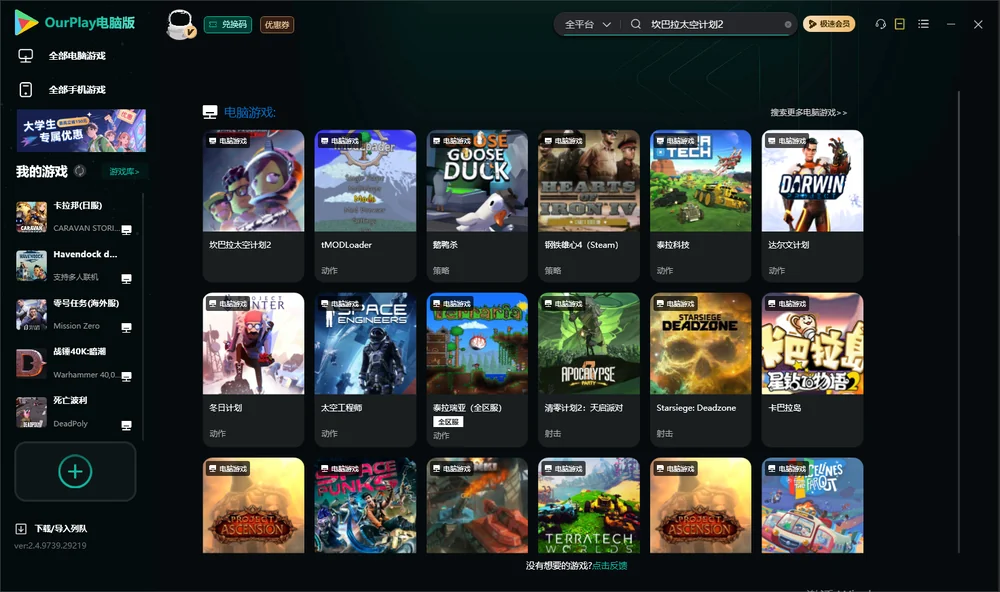Open the 达尔文计划 Darwin game card
This screenshot has width=1000, height=592.
(812, 205)
